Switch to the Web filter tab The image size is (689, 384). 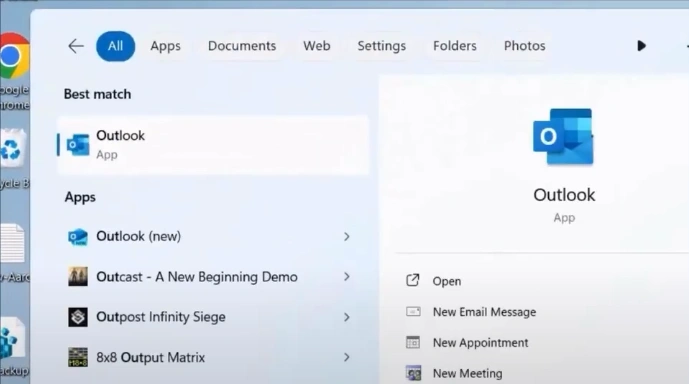tap(316, 46)
